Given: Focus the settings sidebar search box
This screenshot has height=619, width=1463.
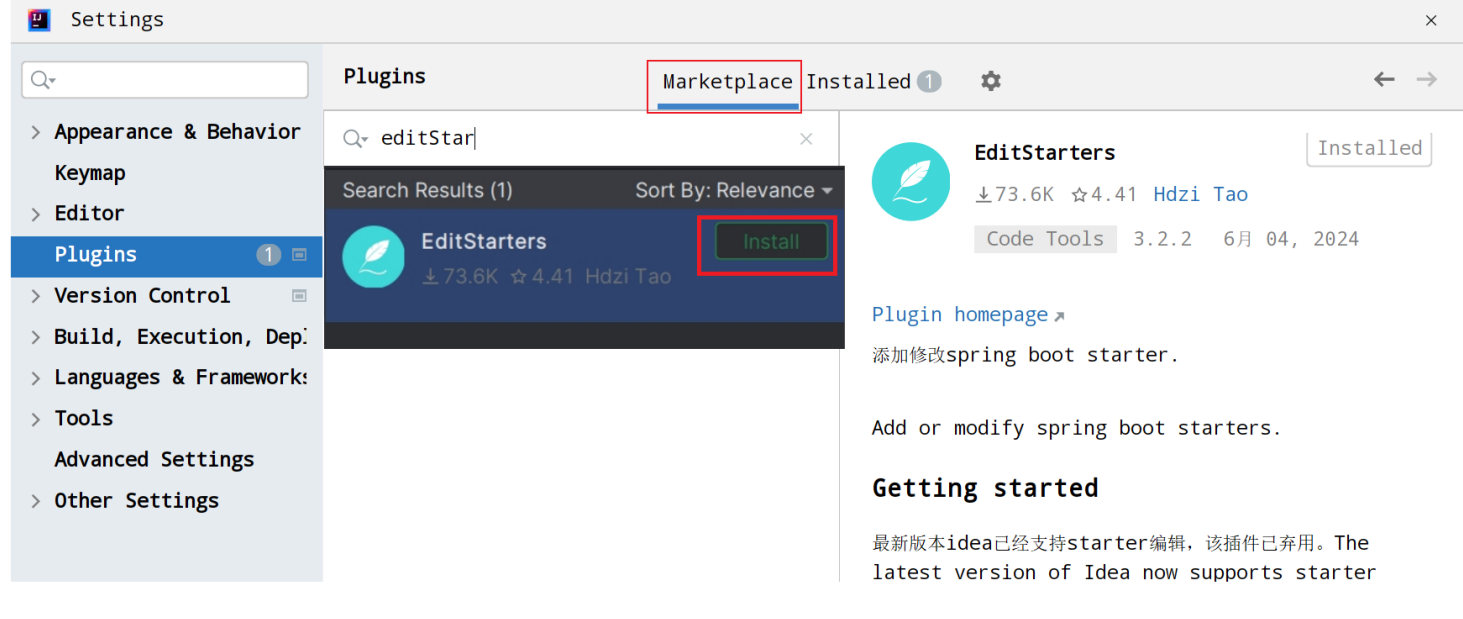Looking at the screenshot, I should click(x=165, y=80).
